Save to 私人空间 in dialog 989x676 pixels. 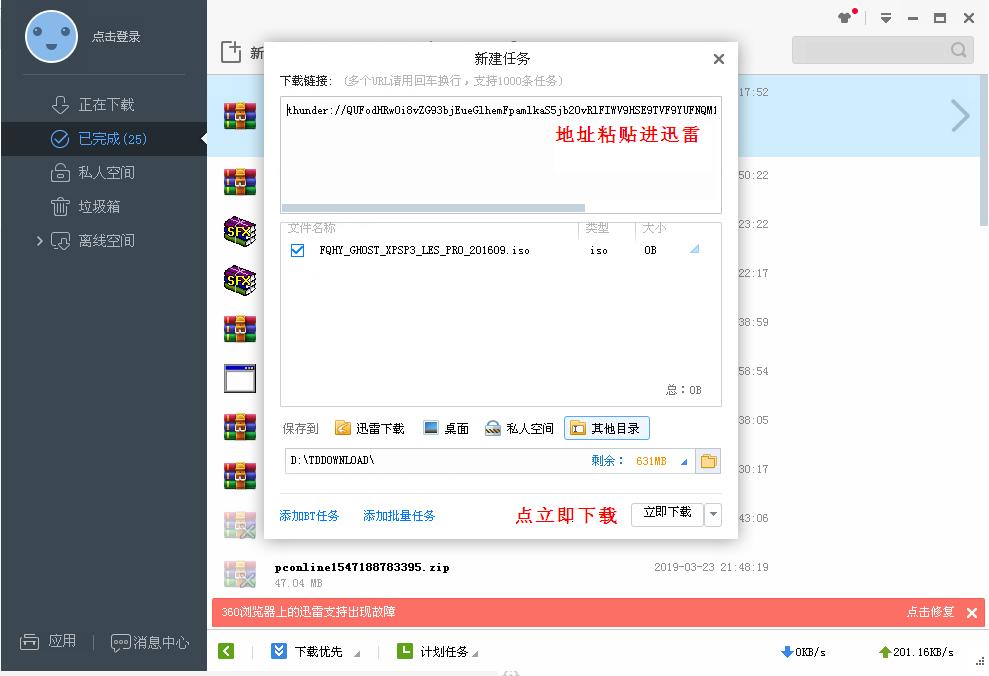pos(519,429)
